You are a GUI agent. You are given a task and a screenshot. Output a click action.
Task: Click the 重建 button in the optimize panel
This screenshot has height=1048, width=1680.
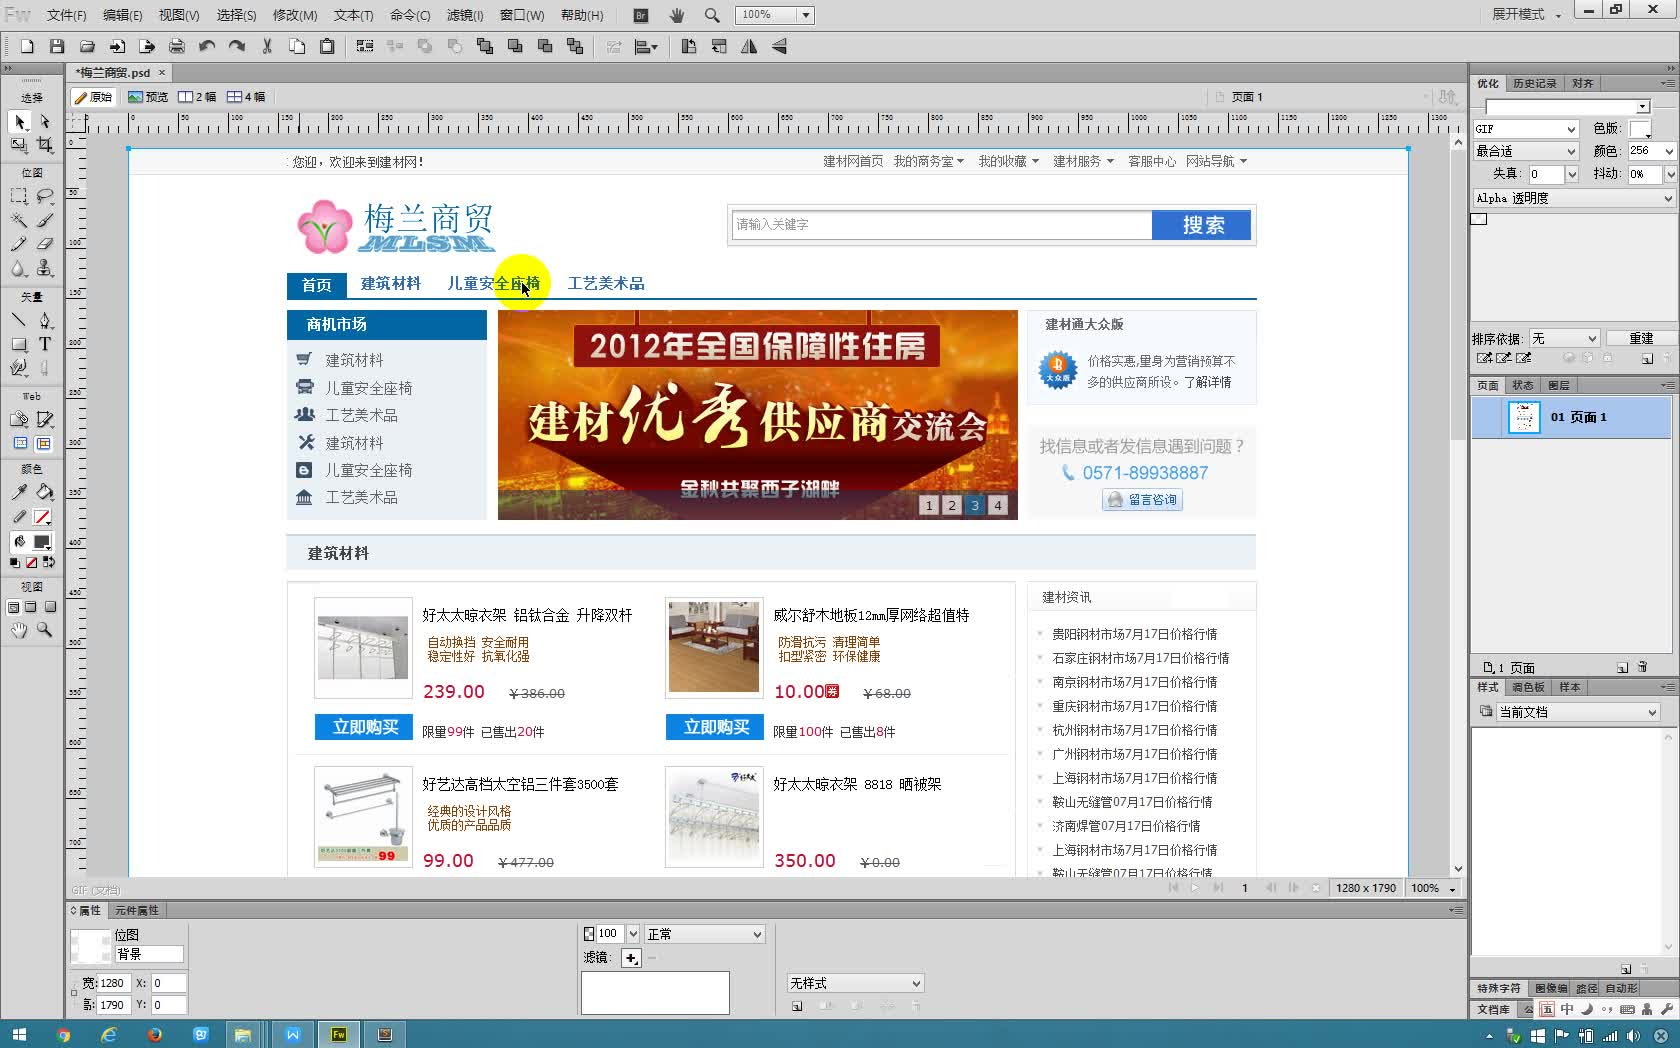[1641, 338]
